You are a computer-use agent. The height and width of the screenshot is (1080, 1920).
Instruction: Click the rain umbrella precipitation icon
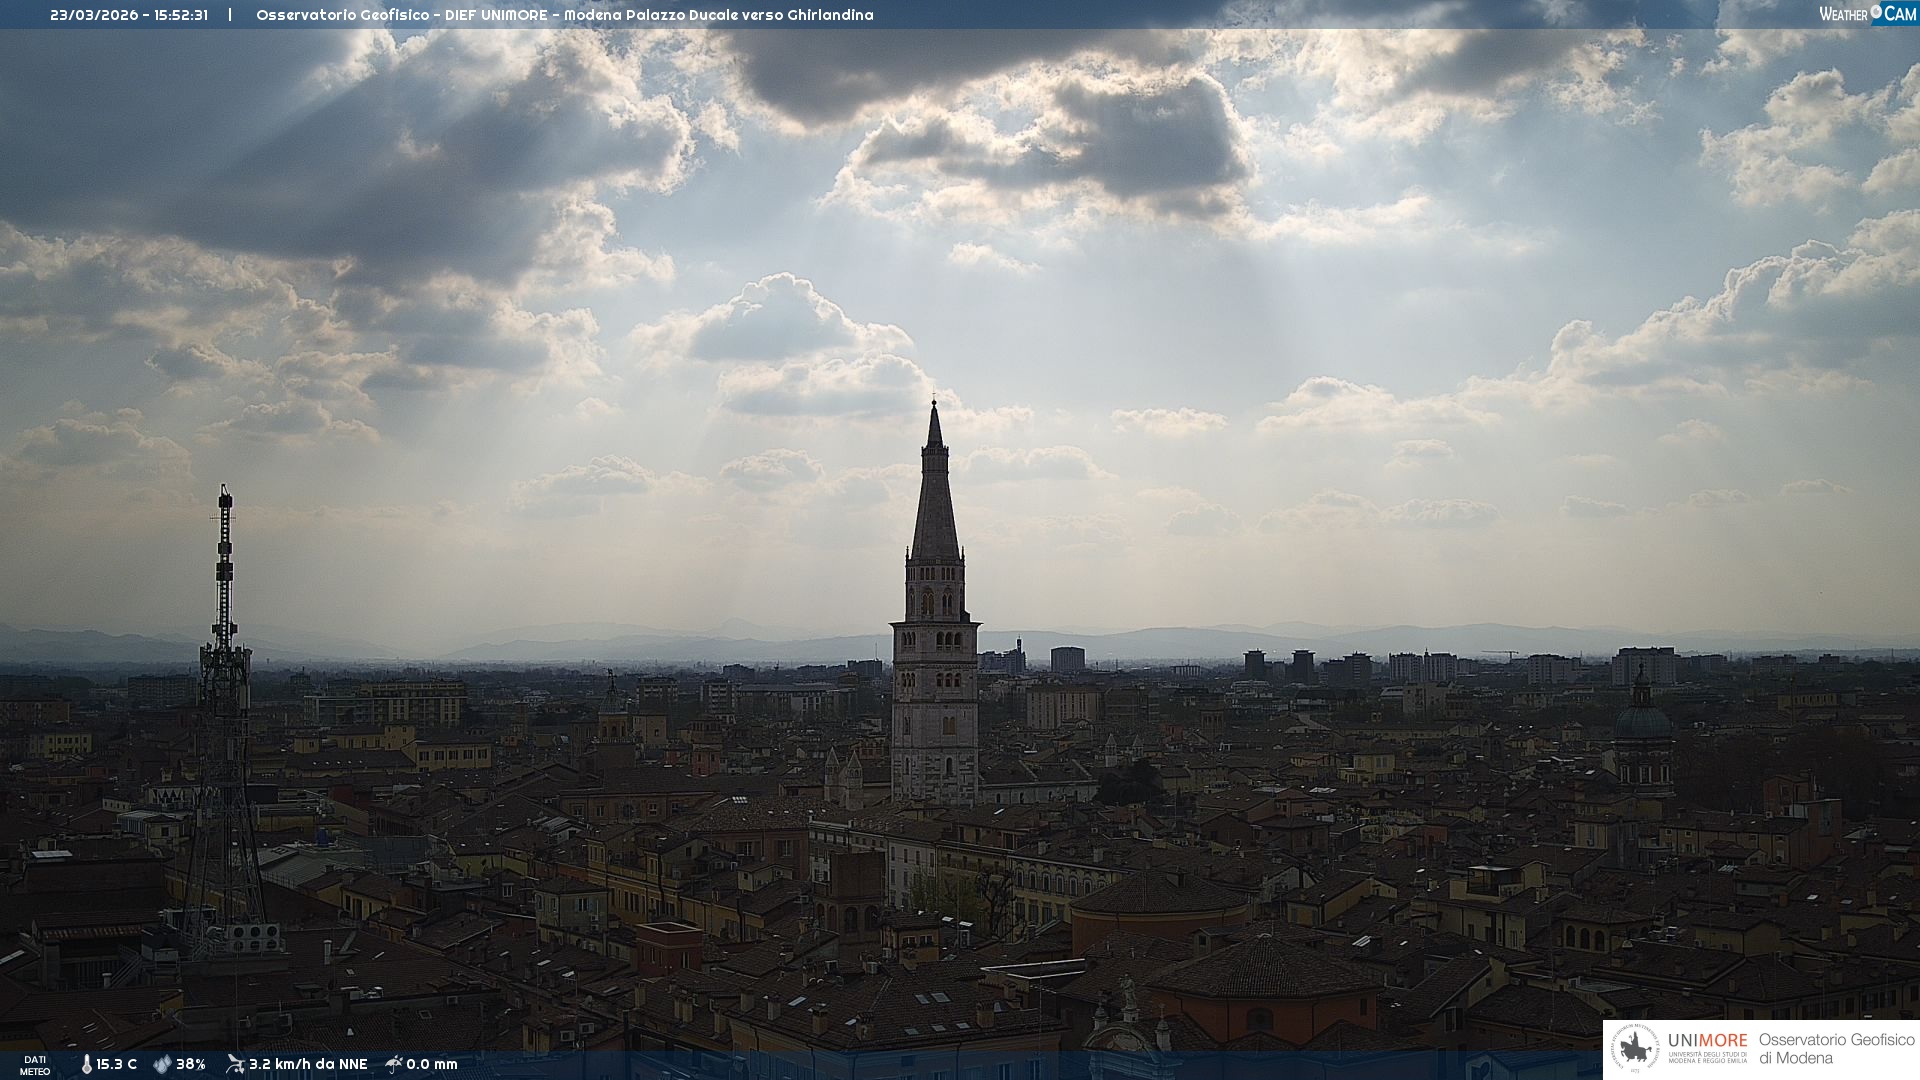pyautogui.click(x=394, y=1064)
